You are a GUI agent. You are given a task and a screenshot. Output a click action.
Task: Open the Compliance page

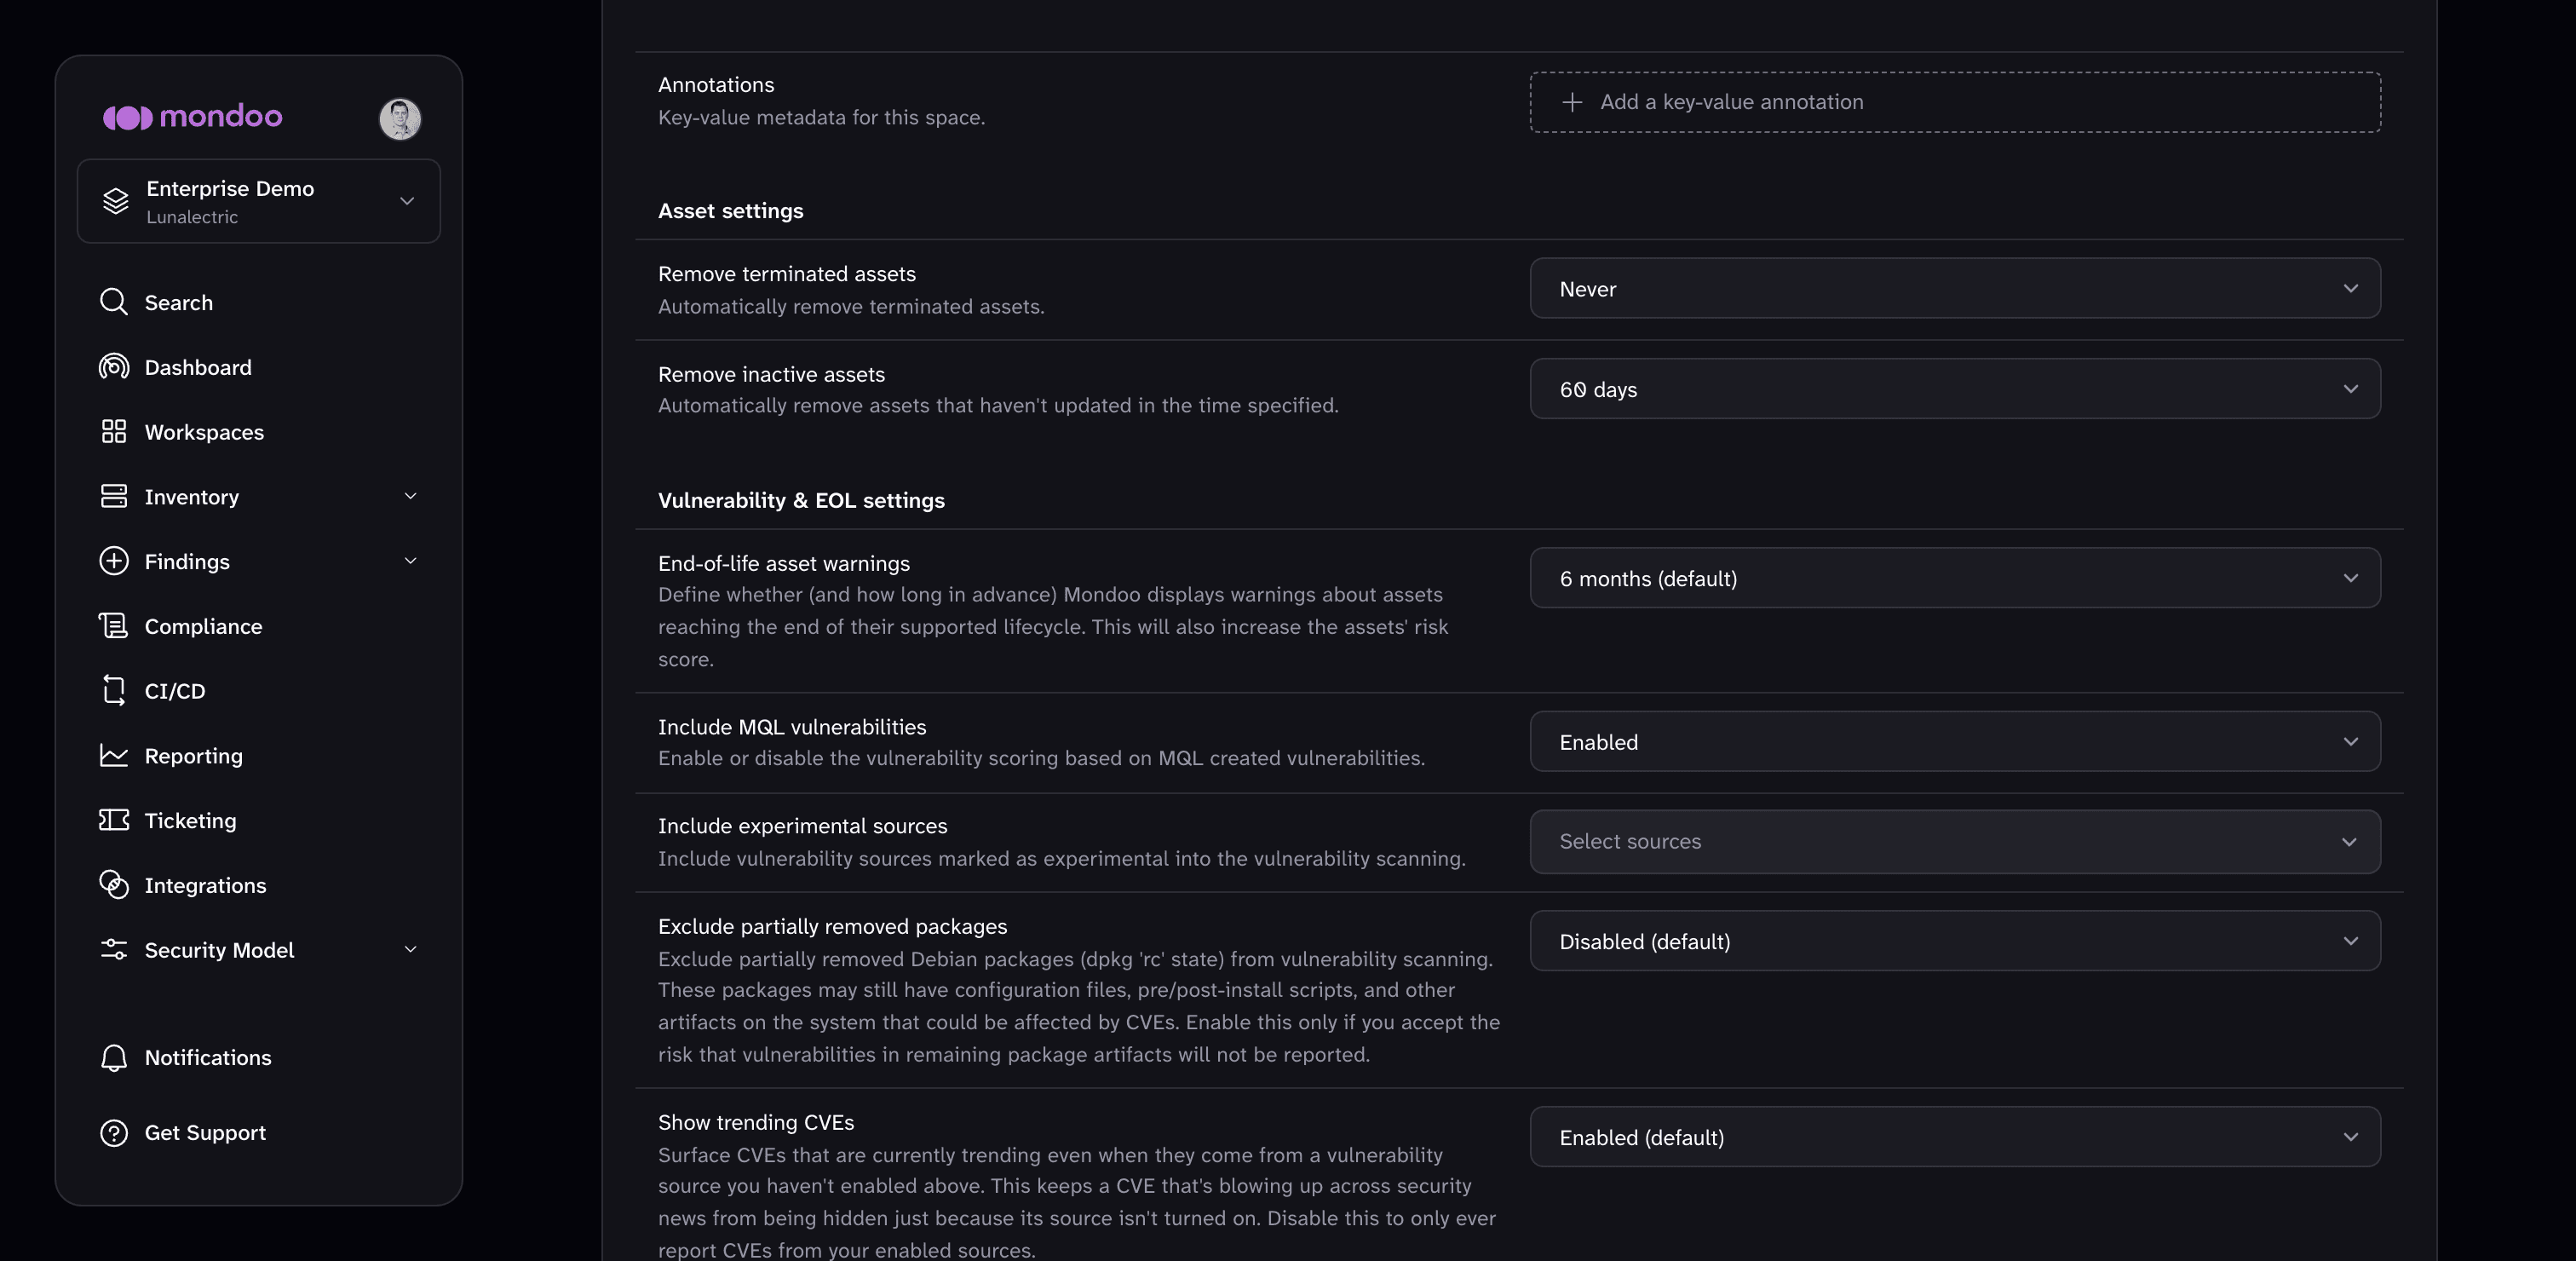[203, 627]
